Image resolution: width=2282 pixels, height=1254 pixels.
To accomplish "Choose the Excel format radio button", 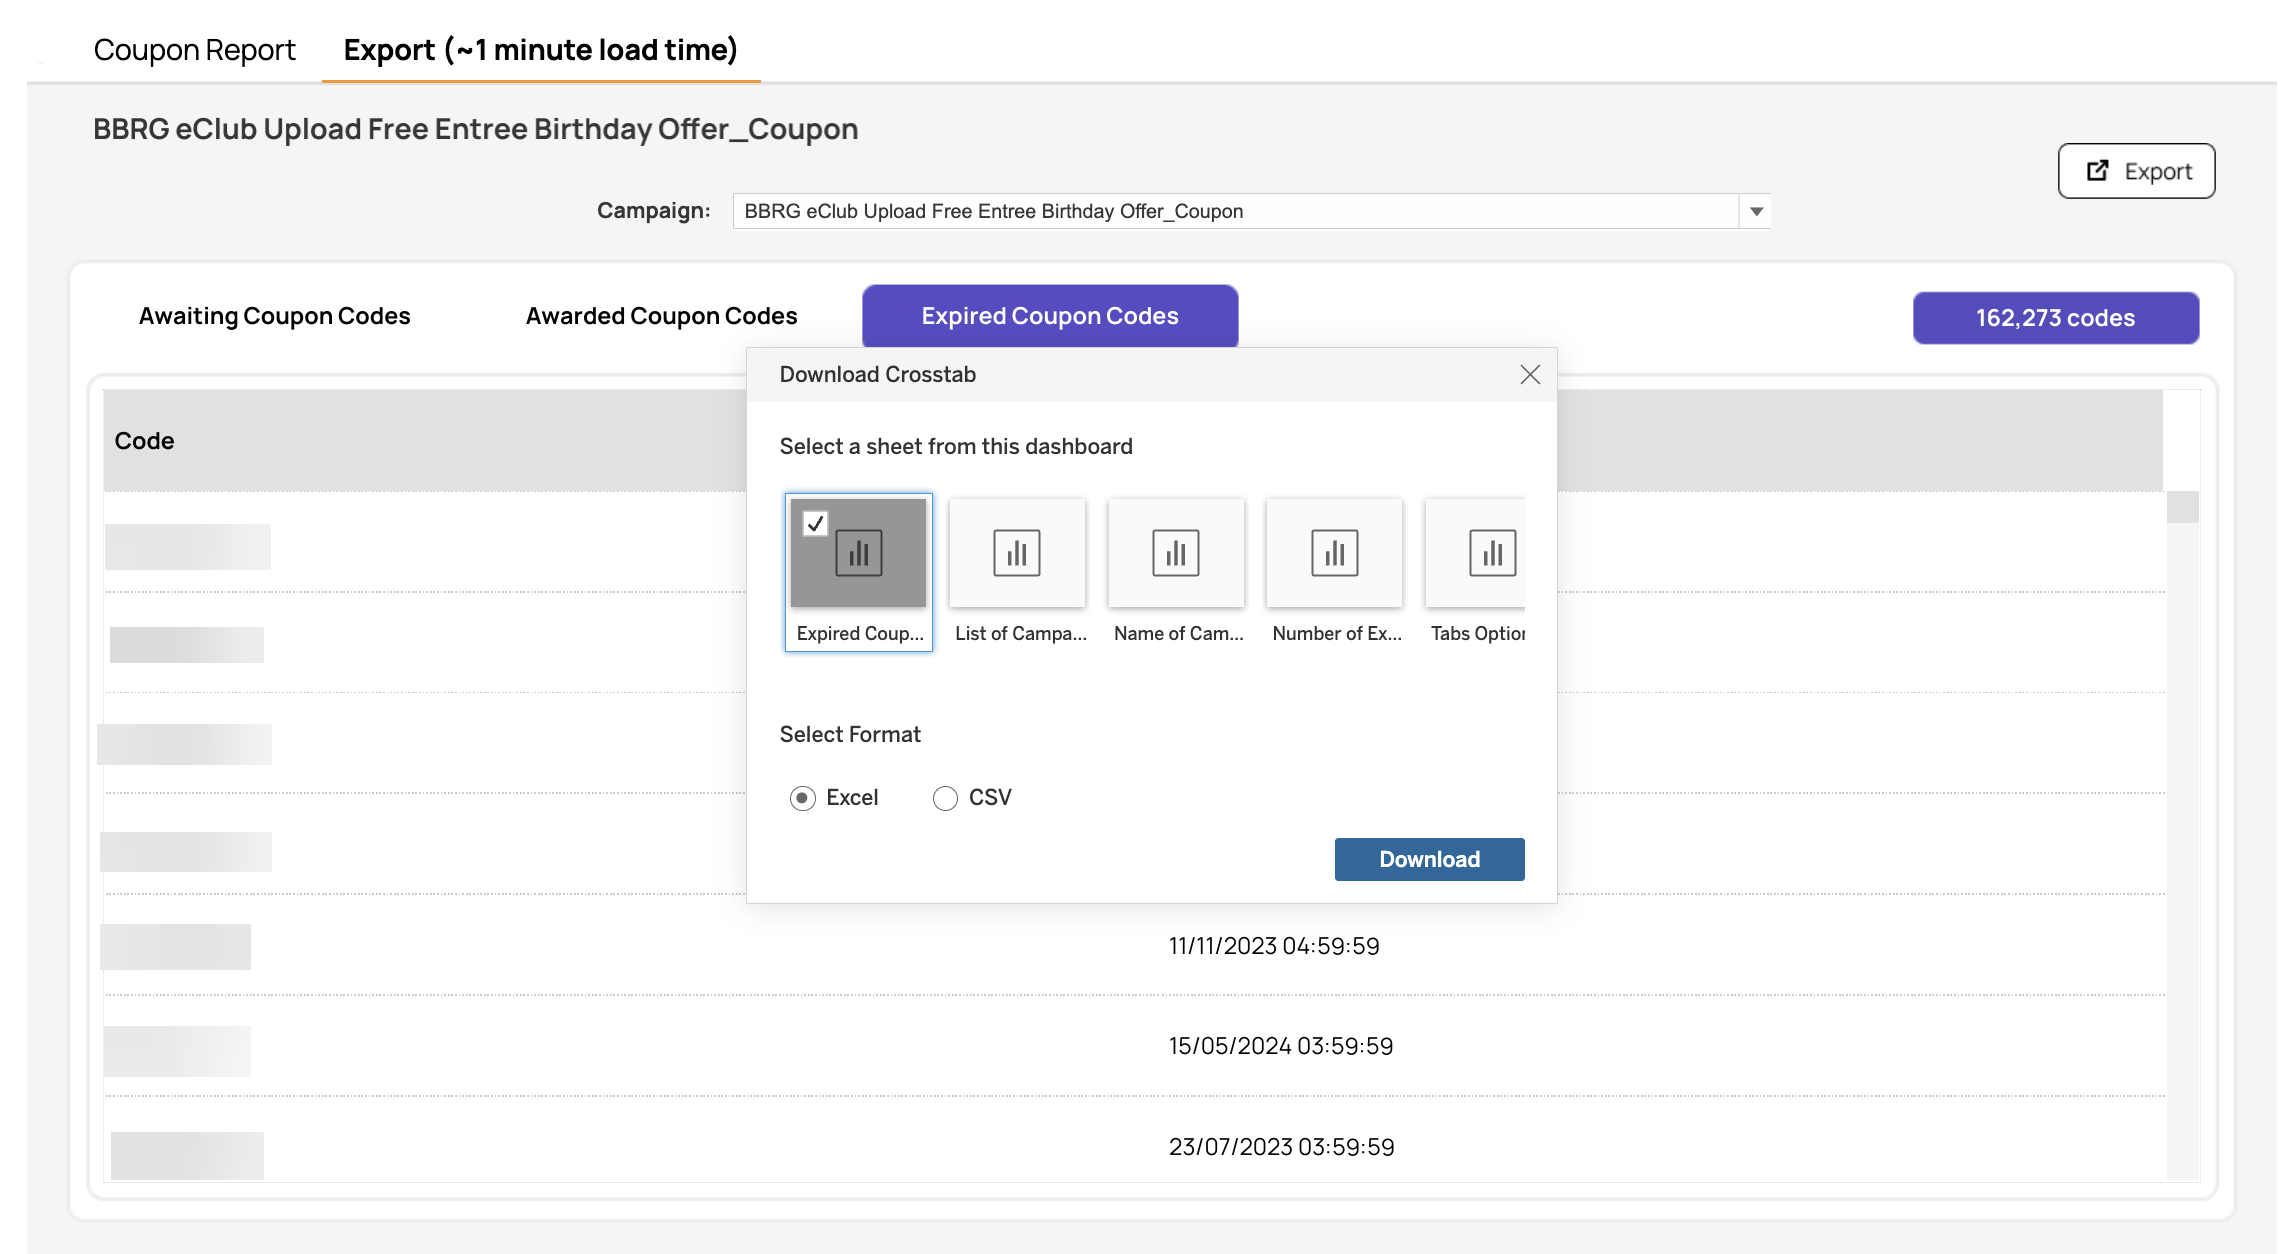I will 802,798.
